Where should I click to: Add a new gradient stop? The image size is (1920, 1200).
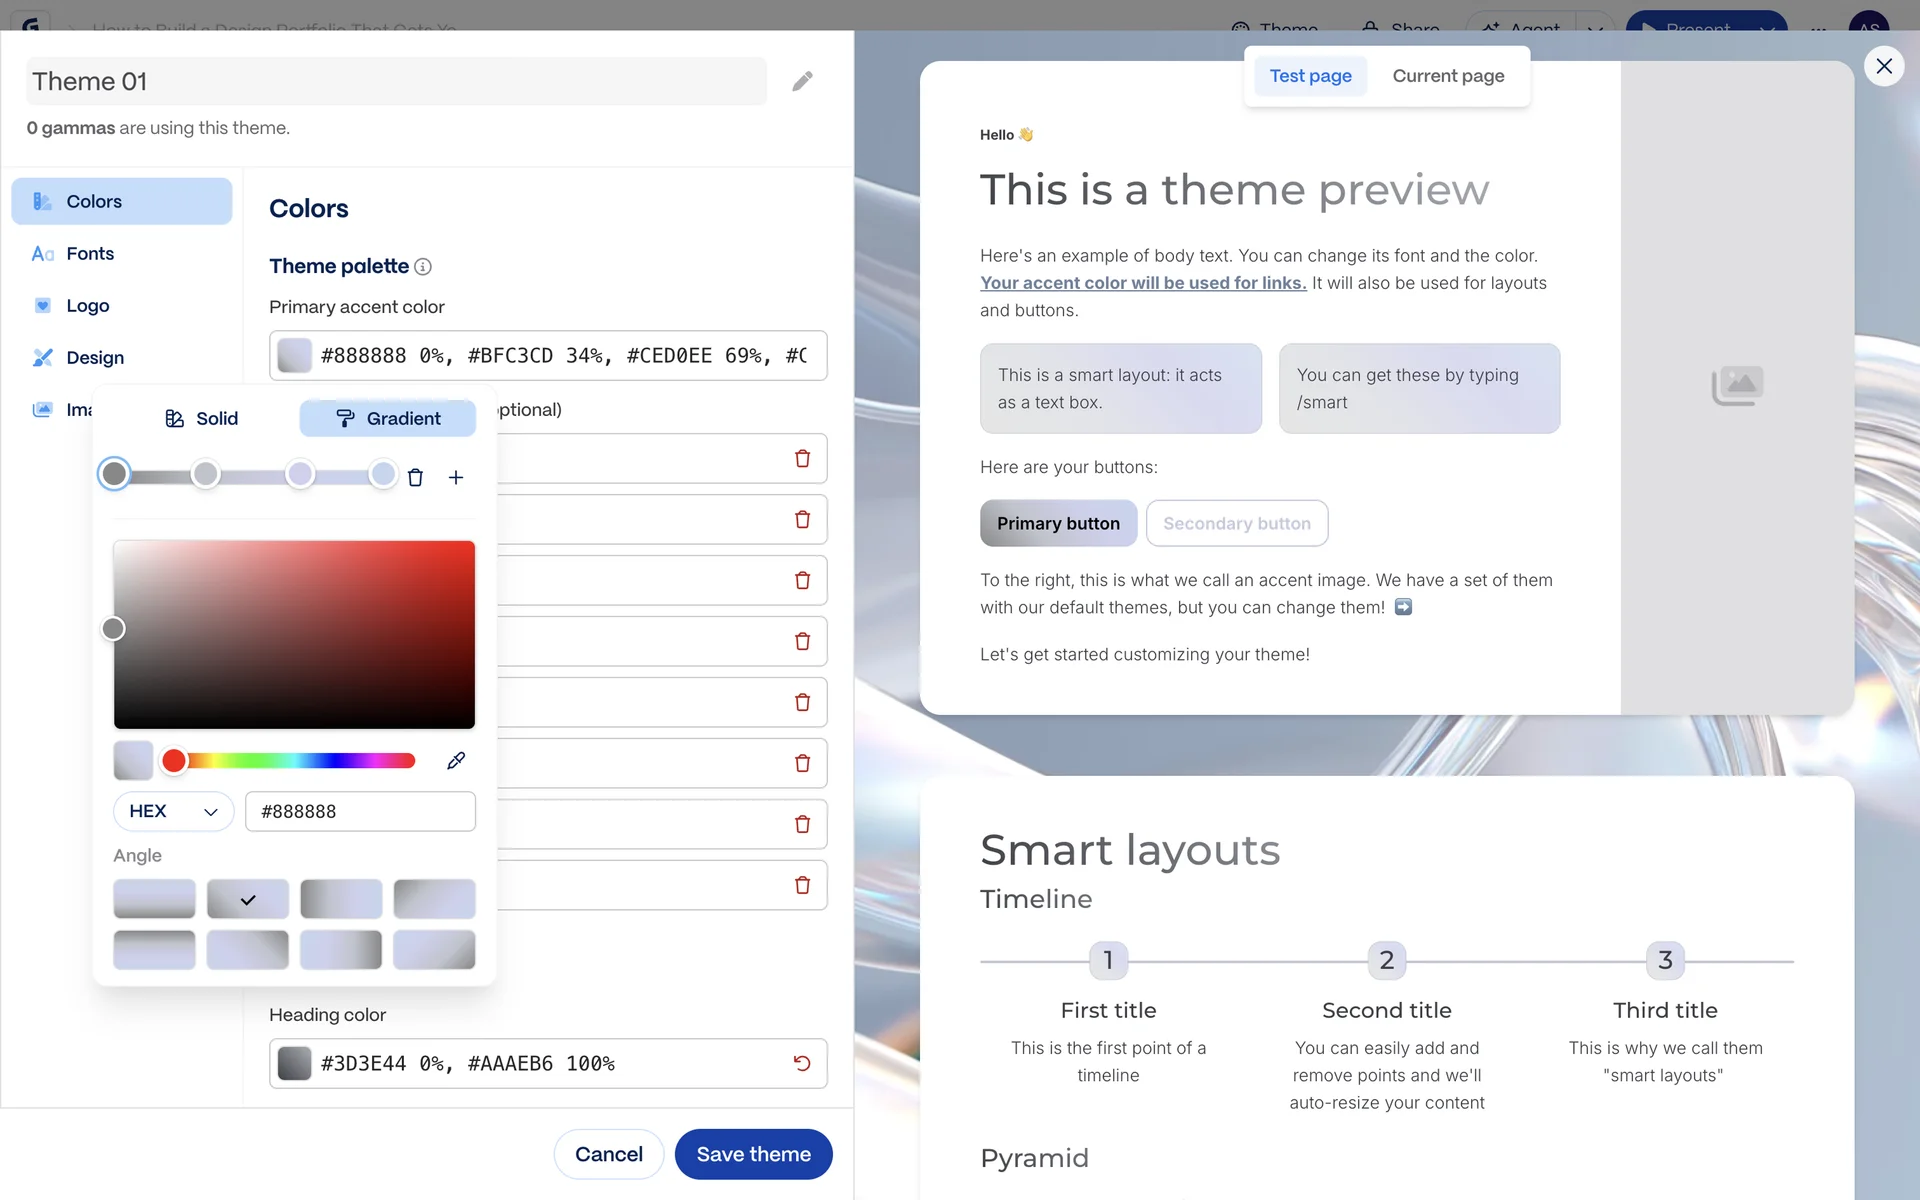456,478
